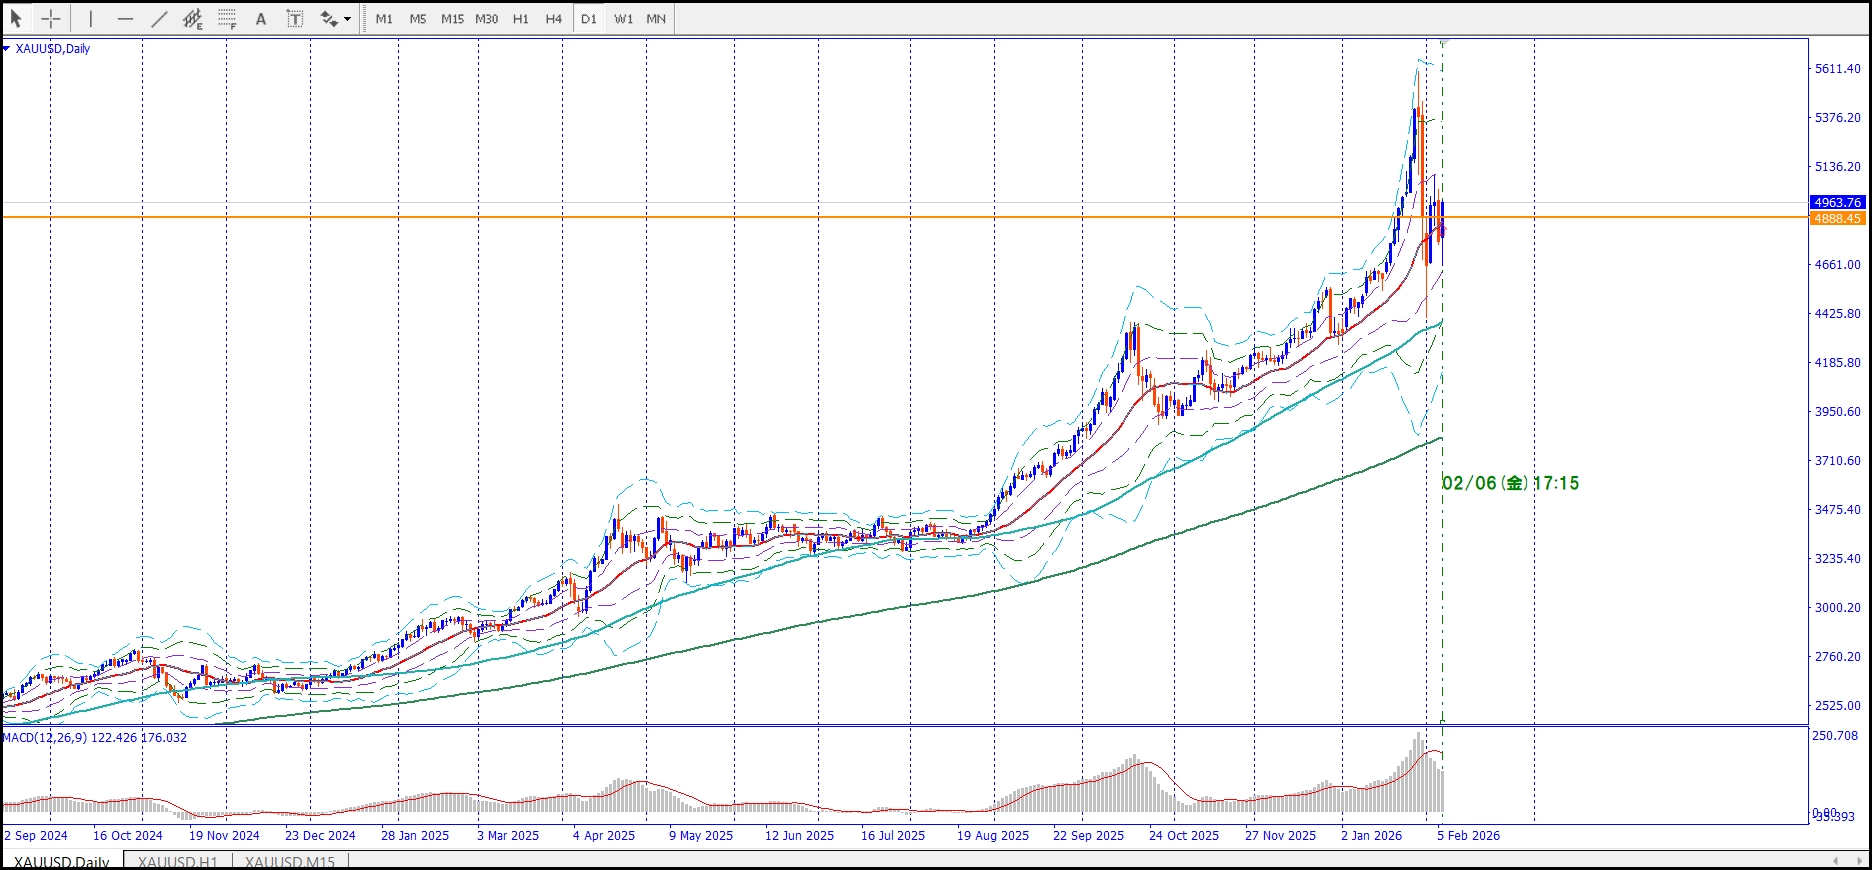Click the tab scroll right arrow
The height and width of the screenshot is (870, 1872).
click(x=1855, y=861)
